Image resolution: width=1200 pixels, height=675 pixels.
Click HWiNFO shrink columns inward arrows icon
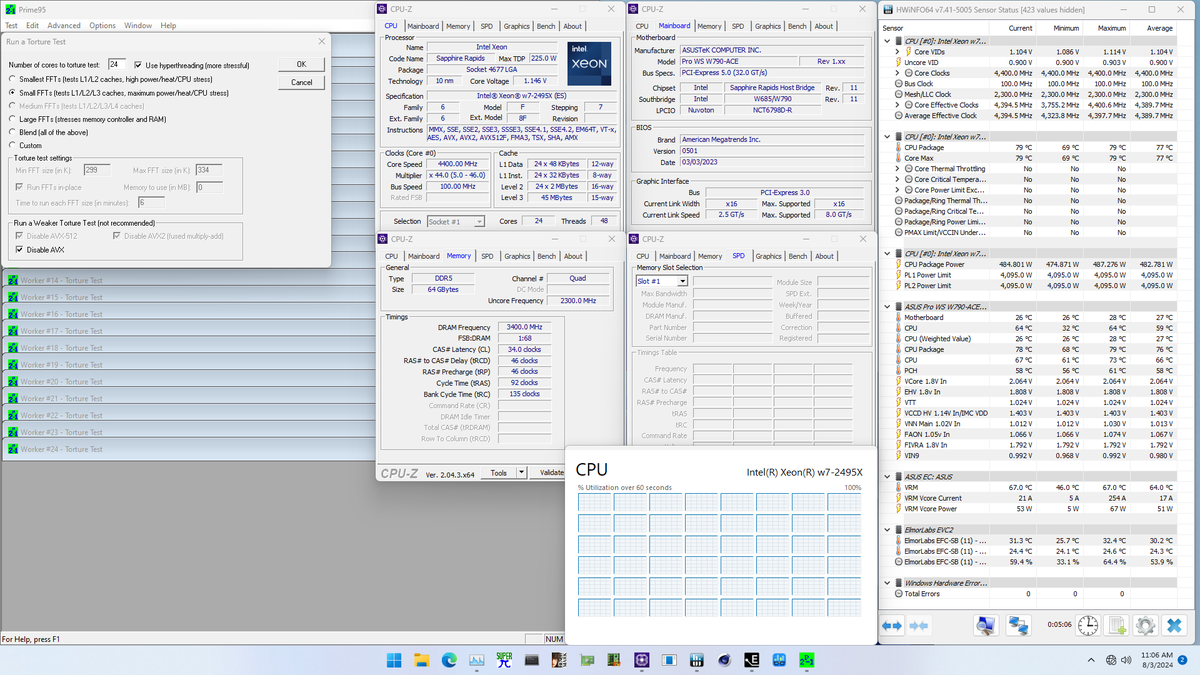point(917,625)
